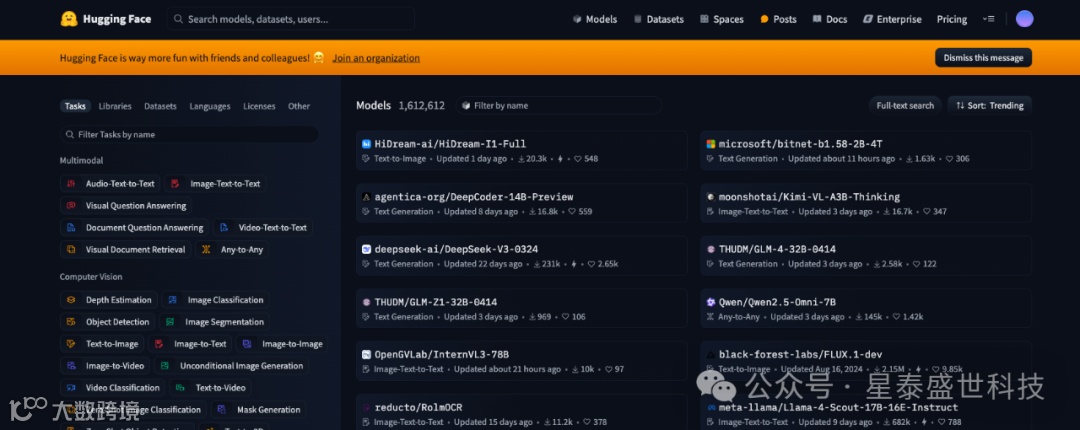Open the Datasets nav item
The image size is (1080, 430).
[658, 19]
